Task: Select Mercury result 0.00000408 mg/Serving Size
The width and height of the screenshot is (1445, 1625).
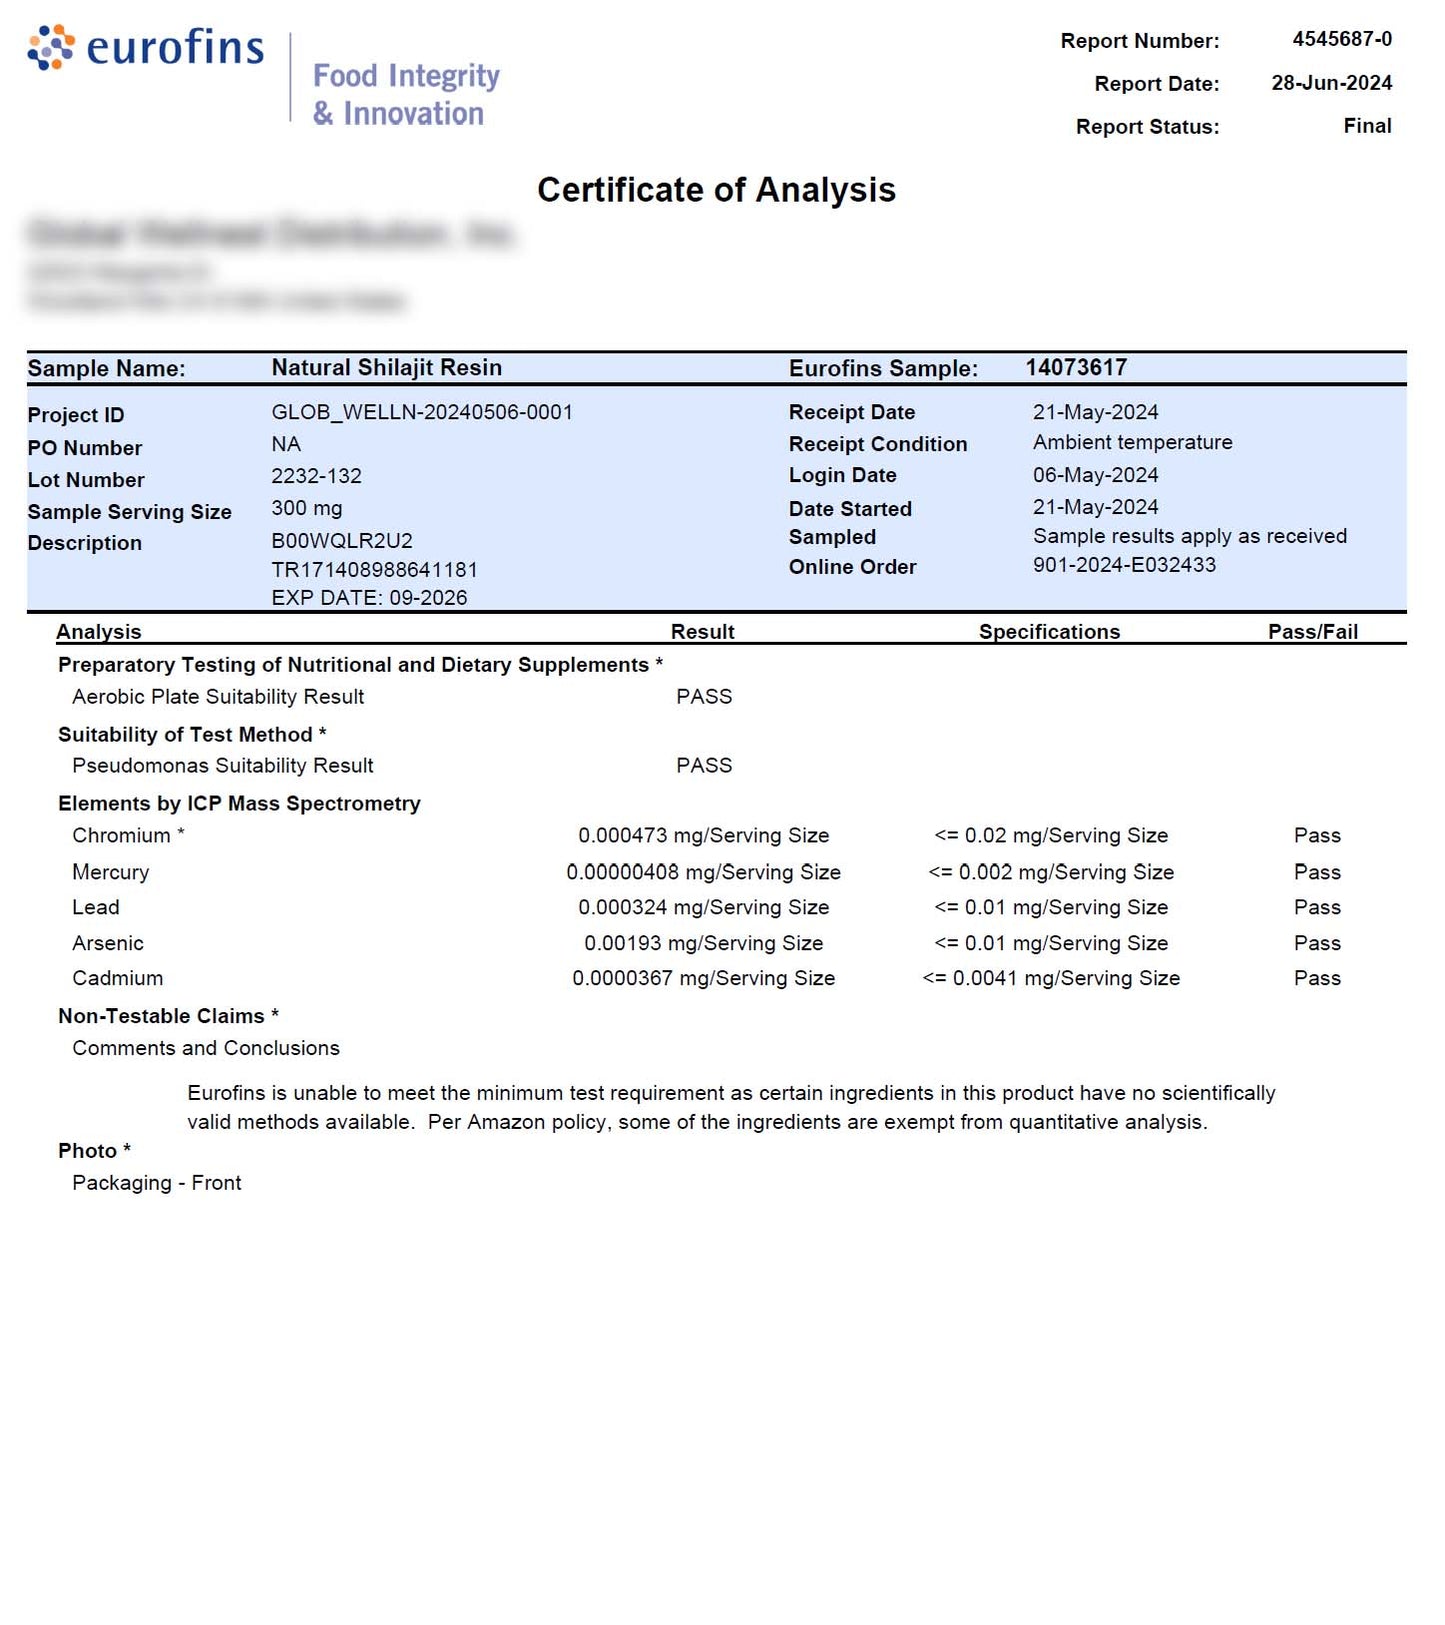Action: pyautogui.click(x=703, y=872)
